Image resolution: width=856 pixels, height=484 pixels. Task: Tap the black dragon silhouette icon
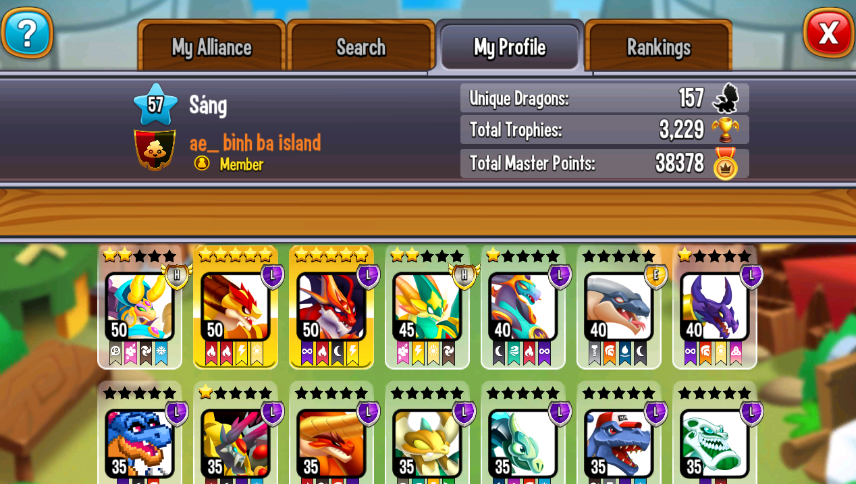click(726, 98)
